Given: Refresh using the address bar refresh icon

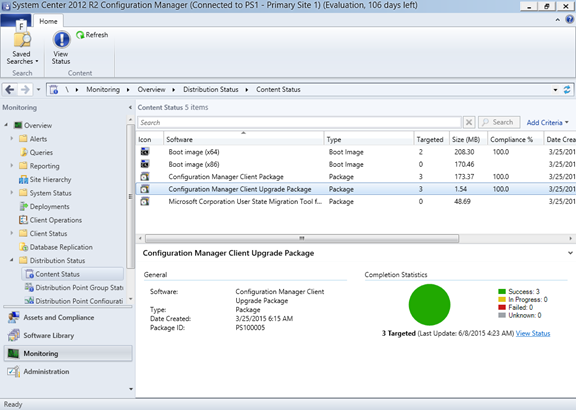Looking at the screenshot, I should (x=567, y=89).
